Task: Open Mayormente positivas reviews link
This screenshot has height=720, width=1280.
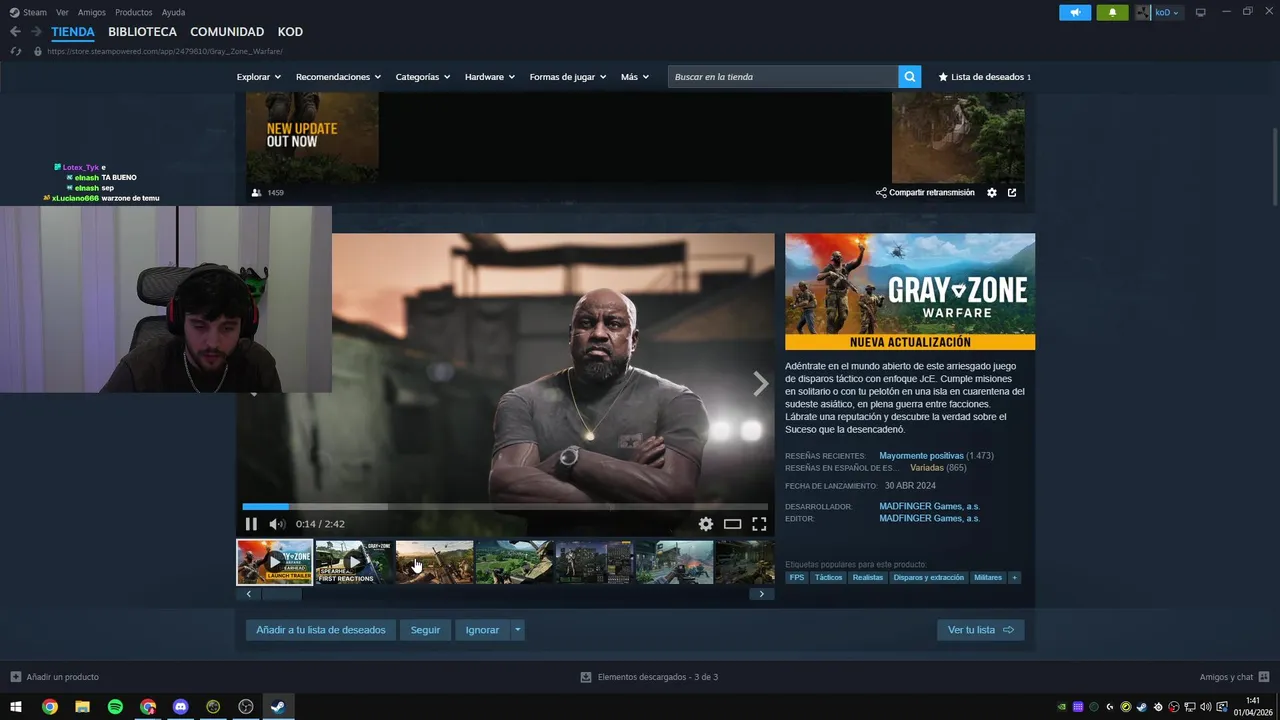Action: point(922,456)
